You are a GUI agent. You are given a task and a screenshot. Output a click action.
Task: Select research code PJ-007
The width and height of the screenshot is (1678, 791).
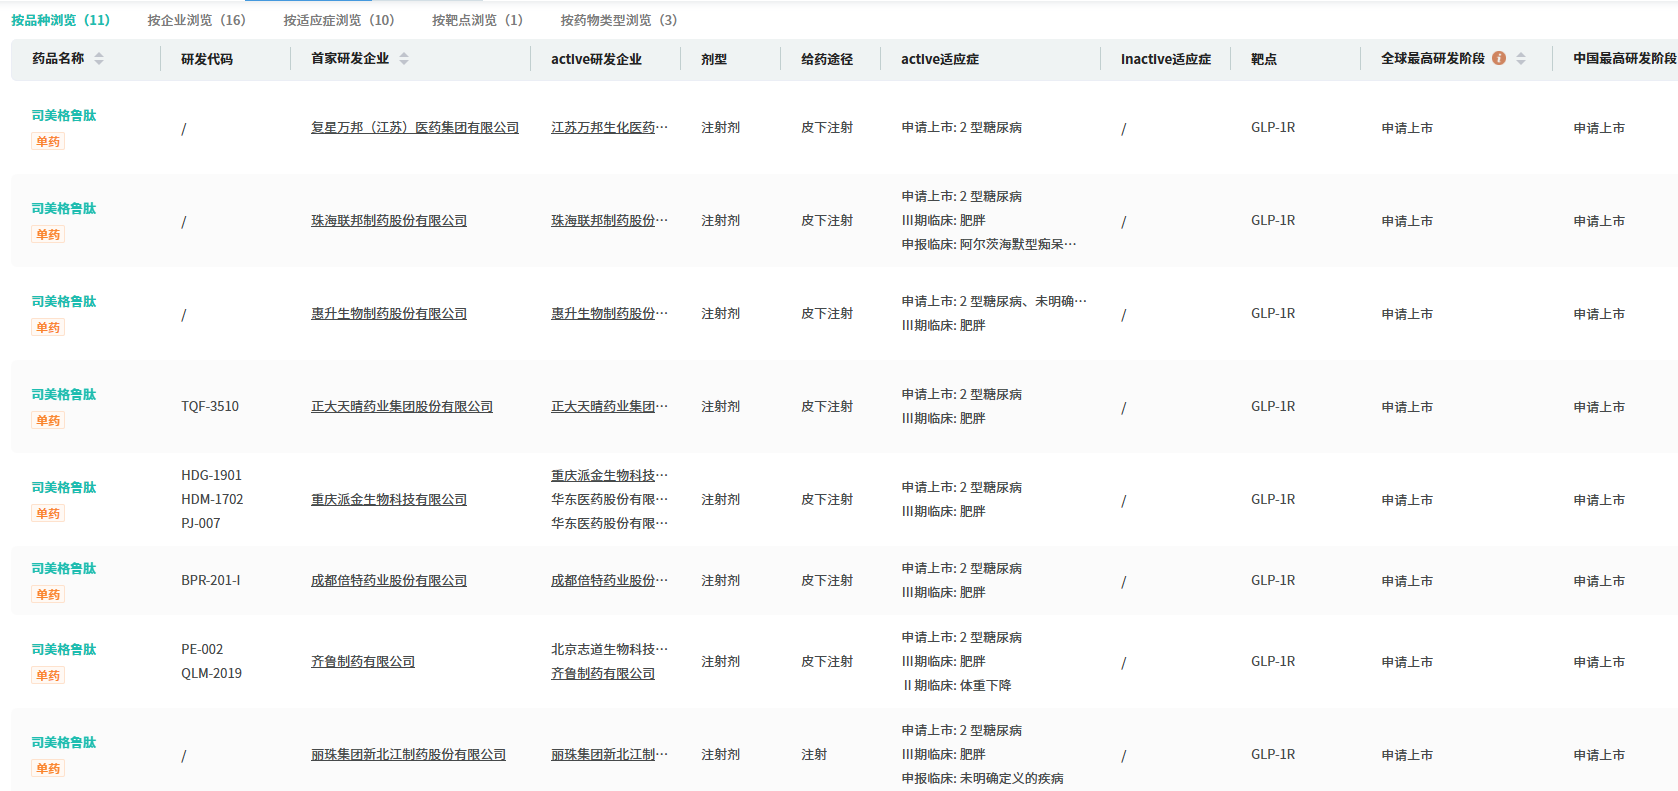tap(201, 524)
